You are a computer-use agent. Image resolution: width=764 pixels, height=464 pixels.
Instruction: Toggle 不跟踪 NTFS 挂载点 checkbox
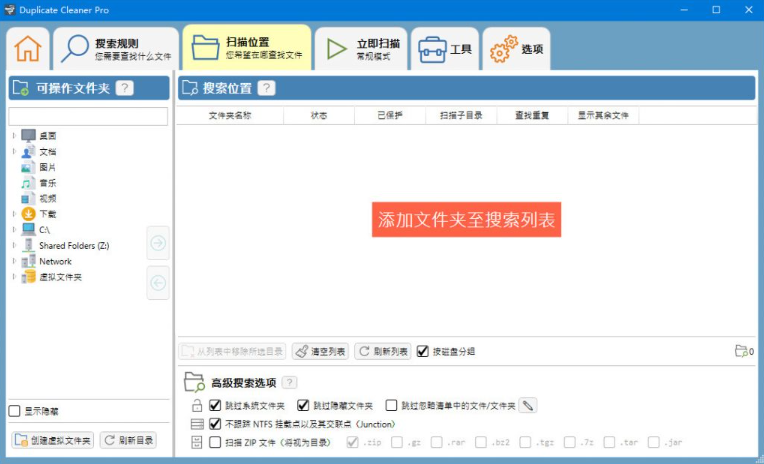tap(215, 424)
